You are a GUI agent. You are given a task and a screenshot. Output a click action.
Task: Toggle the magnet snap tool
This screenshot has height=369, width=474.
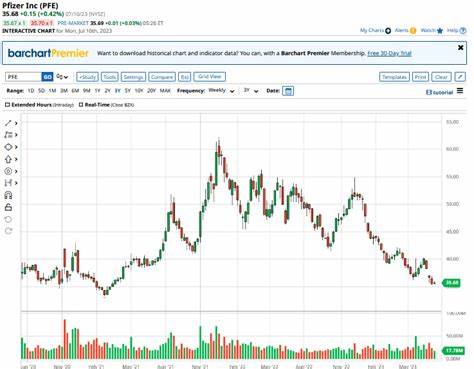[8, 195]
